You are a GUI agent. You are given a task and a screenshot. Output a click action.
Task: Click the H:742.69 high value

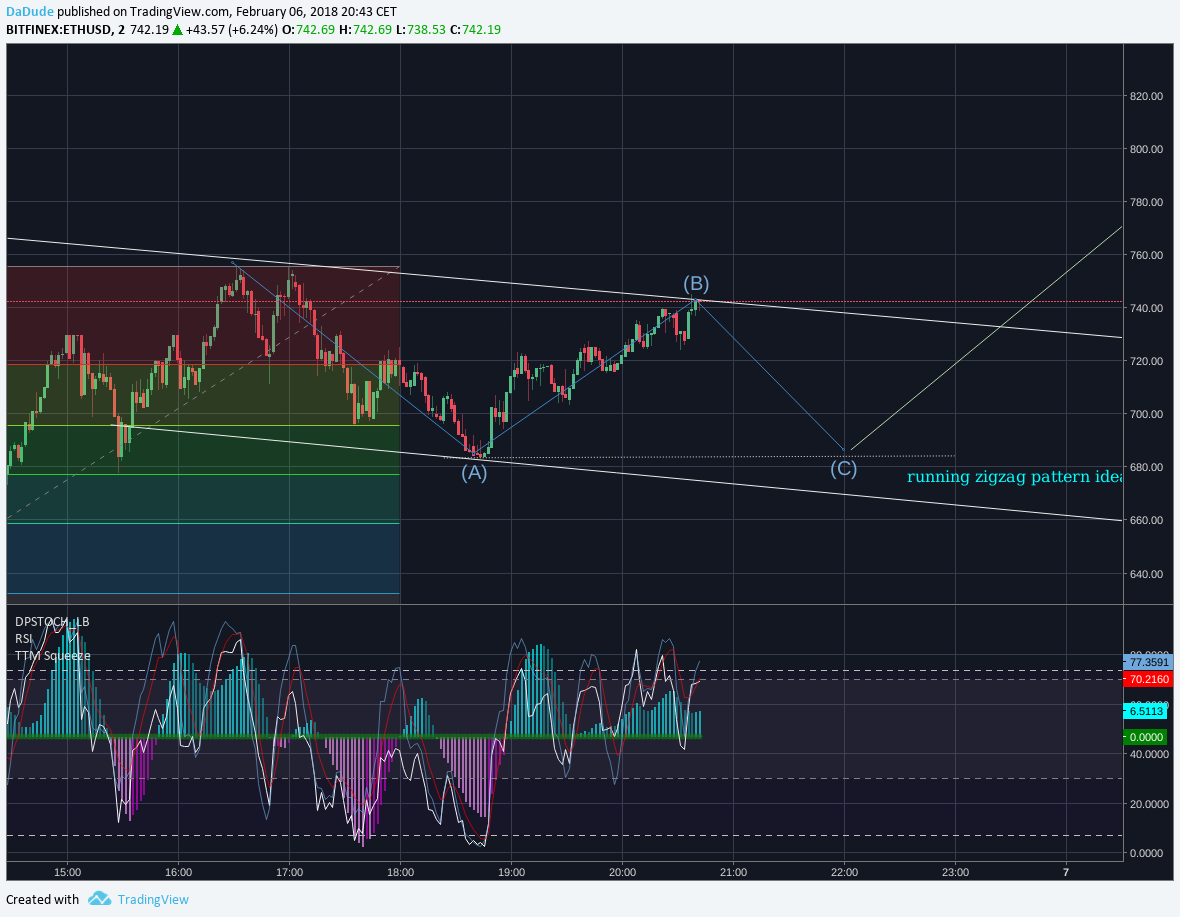point(365,30)
